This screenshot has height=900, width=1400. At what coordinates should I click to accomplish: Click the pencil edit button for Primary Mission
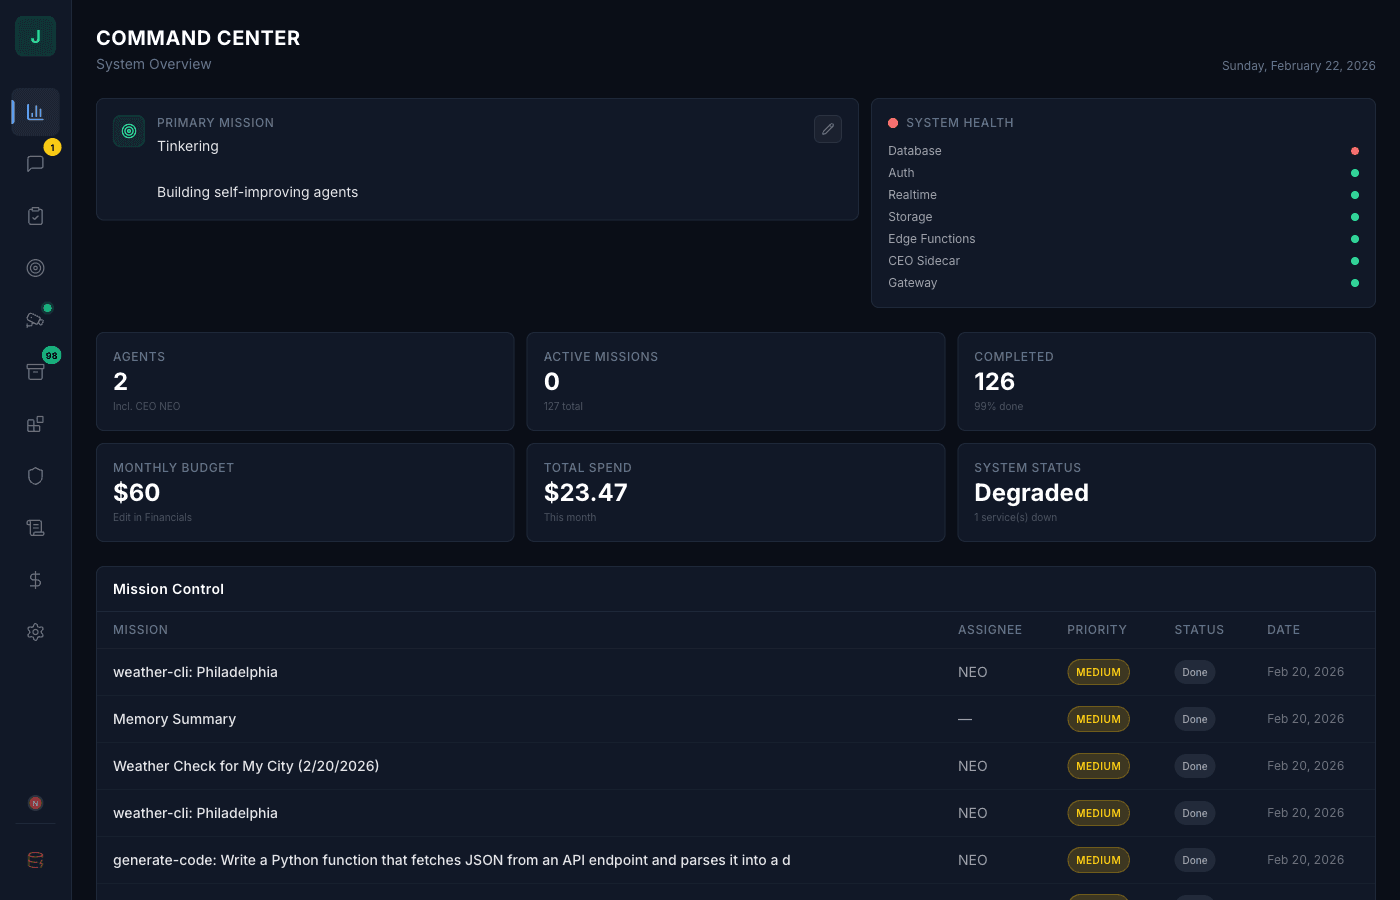827,129
